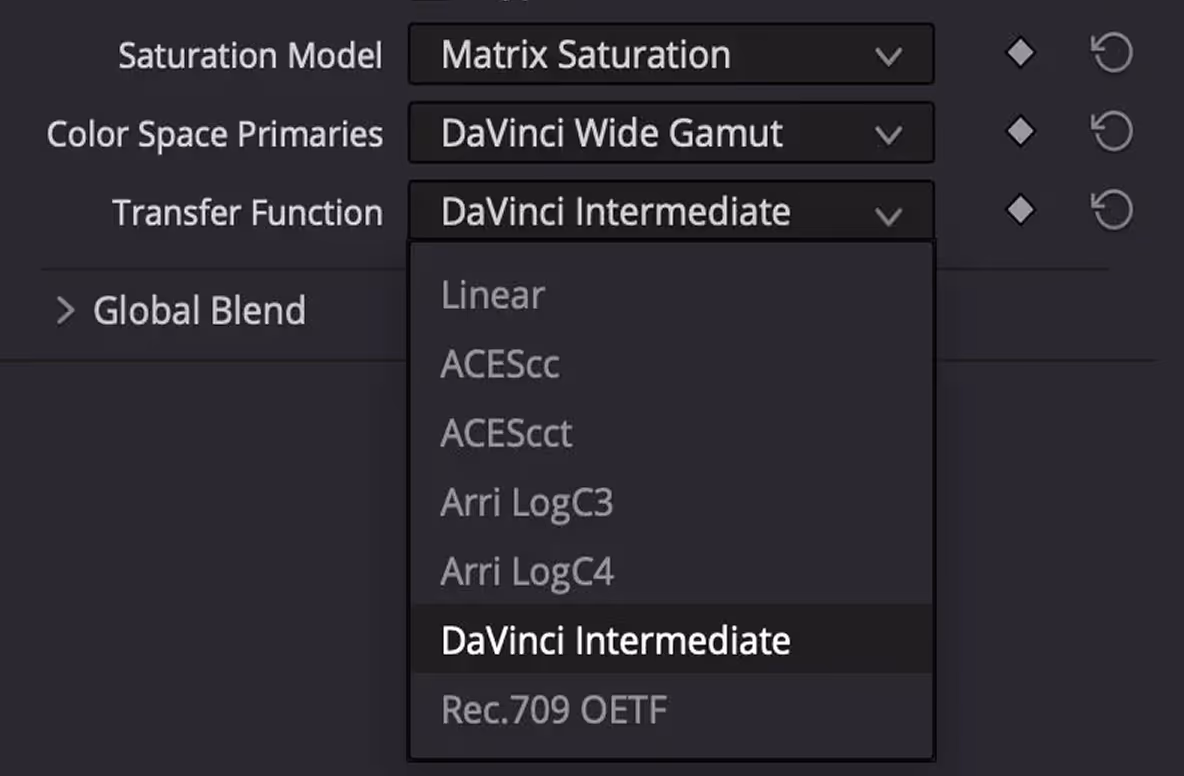Image resolution: width=1184 pixels, height=776 pixels.
Task: Collapse the Transfer Function dropdown
Action: (671, 211)
